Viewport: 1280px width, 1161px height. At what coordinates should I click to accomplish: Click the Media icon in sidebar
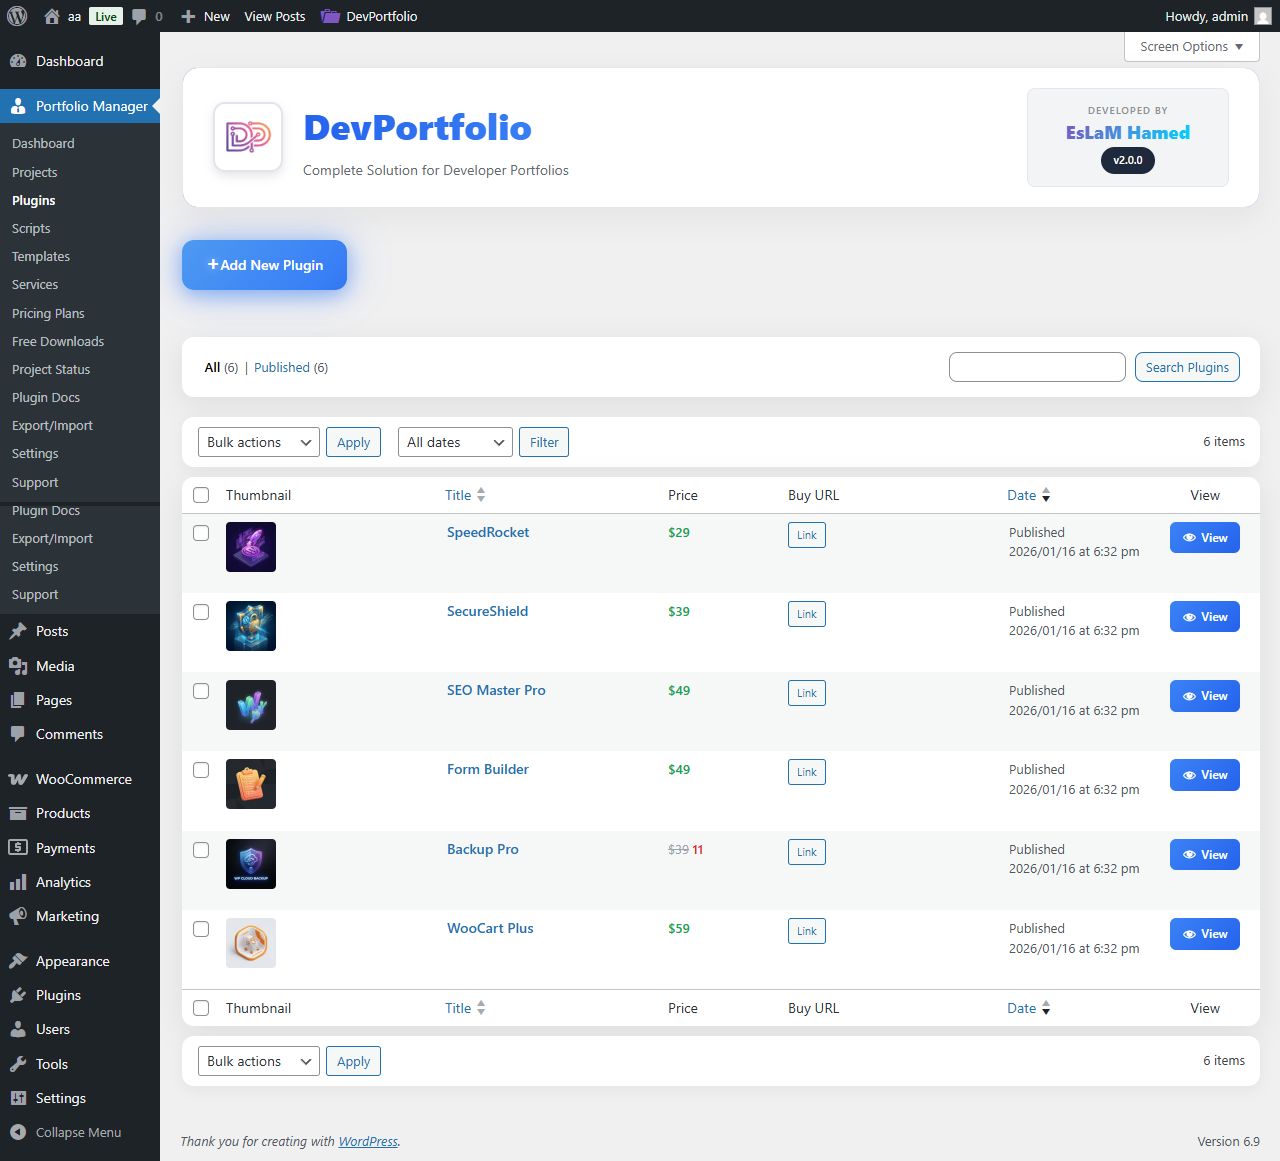[x=18, y=666]
